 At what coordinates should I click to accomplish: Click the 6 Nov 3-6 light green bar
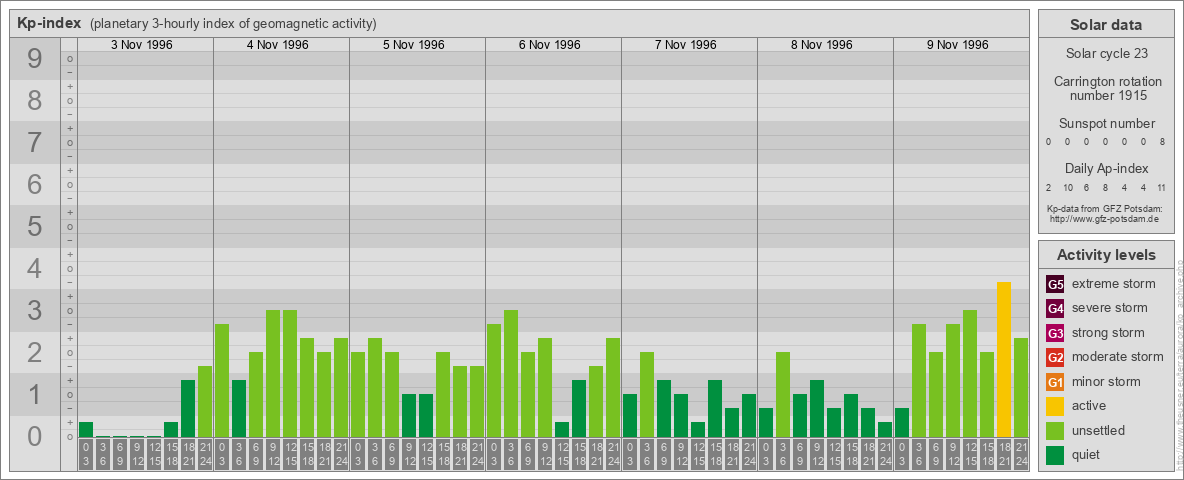tap(511, 374)
